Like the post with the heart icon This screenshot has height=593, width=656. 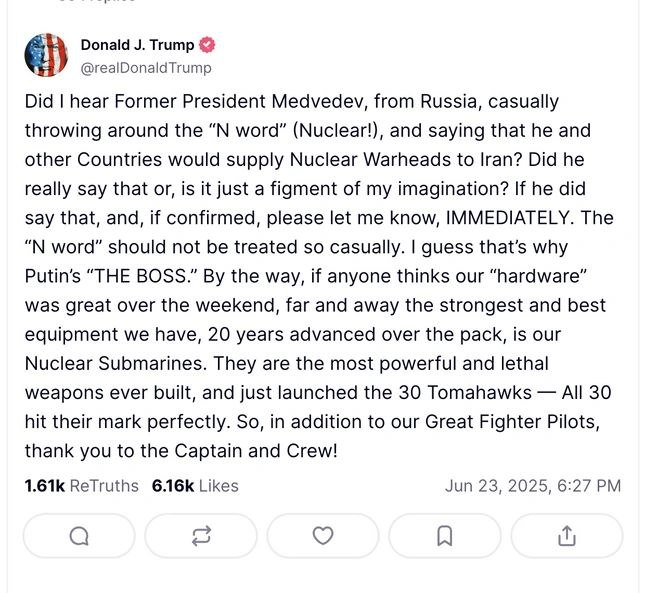[x=323, y=536]
